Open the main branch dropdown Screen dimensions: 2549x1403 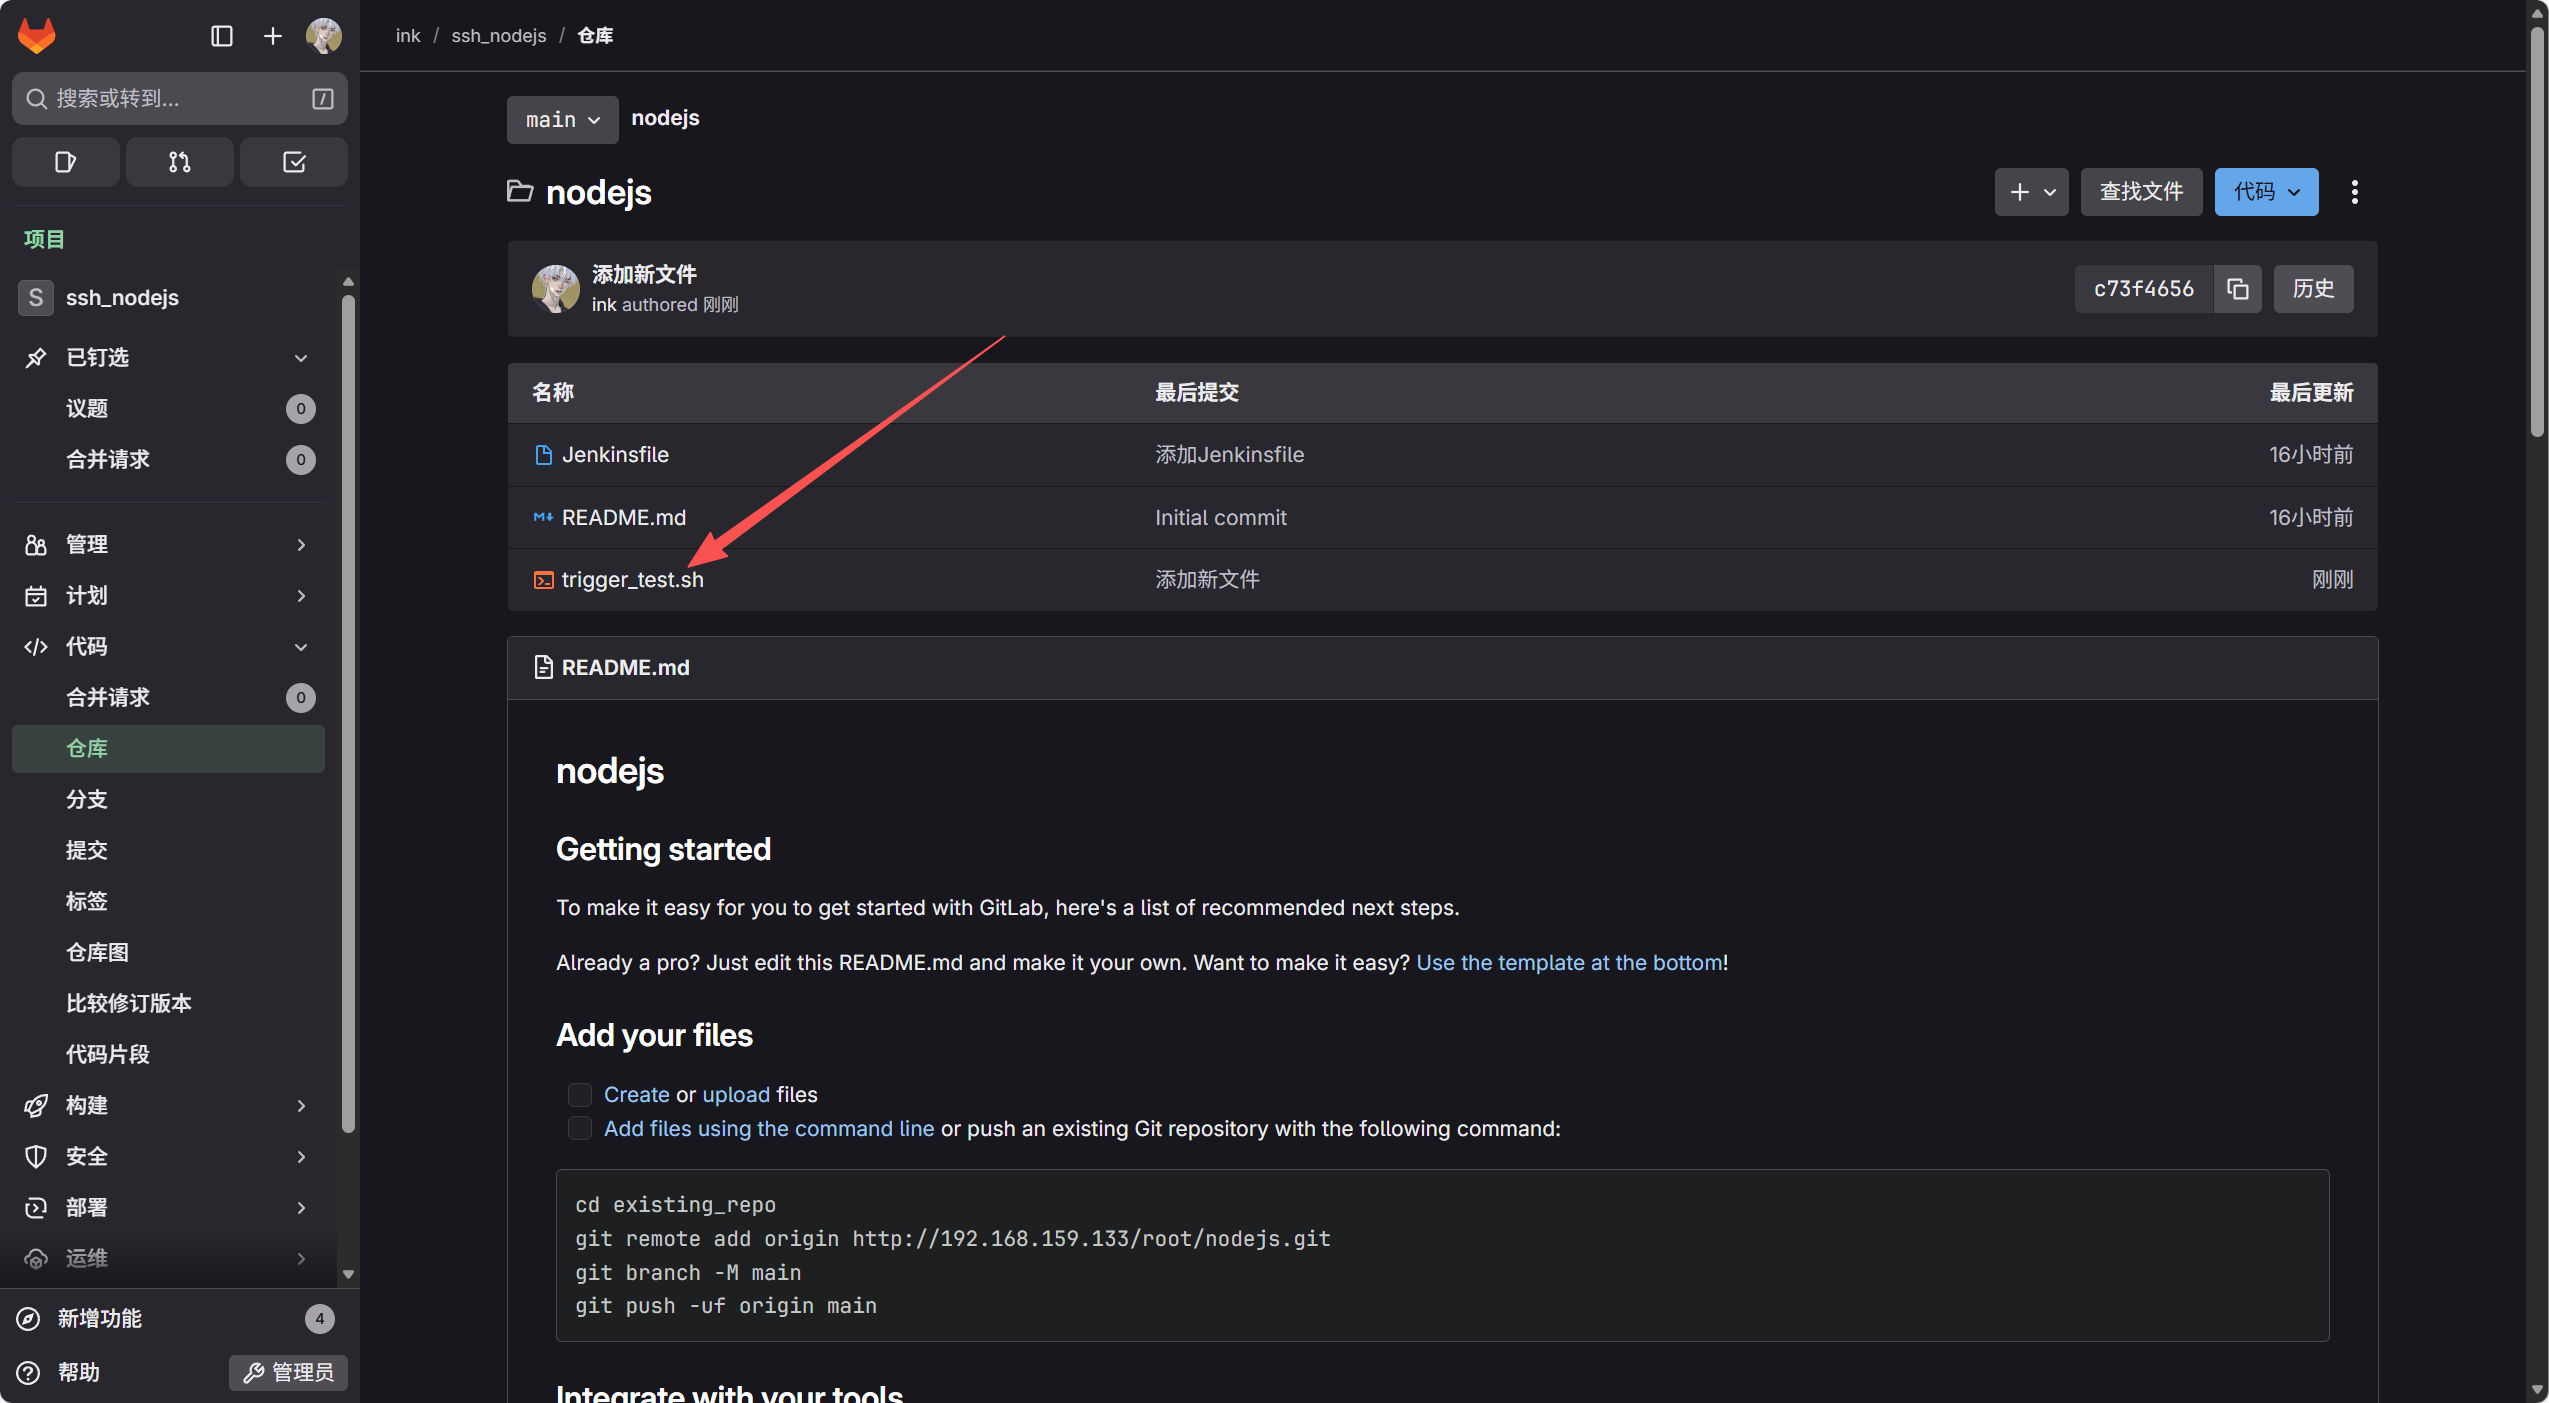tap(562, 120)
